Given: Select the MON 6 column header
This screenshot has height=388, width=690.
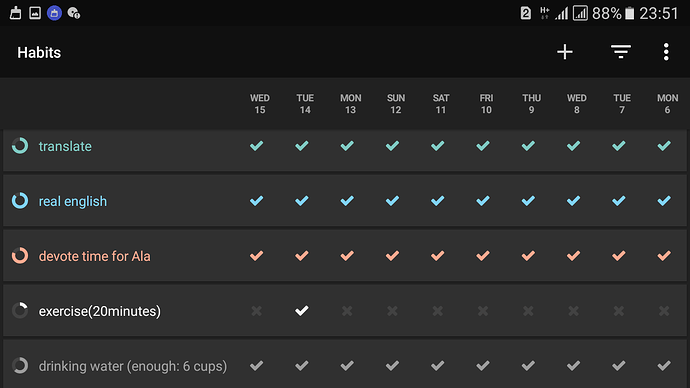Looking at the screenshot, I should point(668,104).
